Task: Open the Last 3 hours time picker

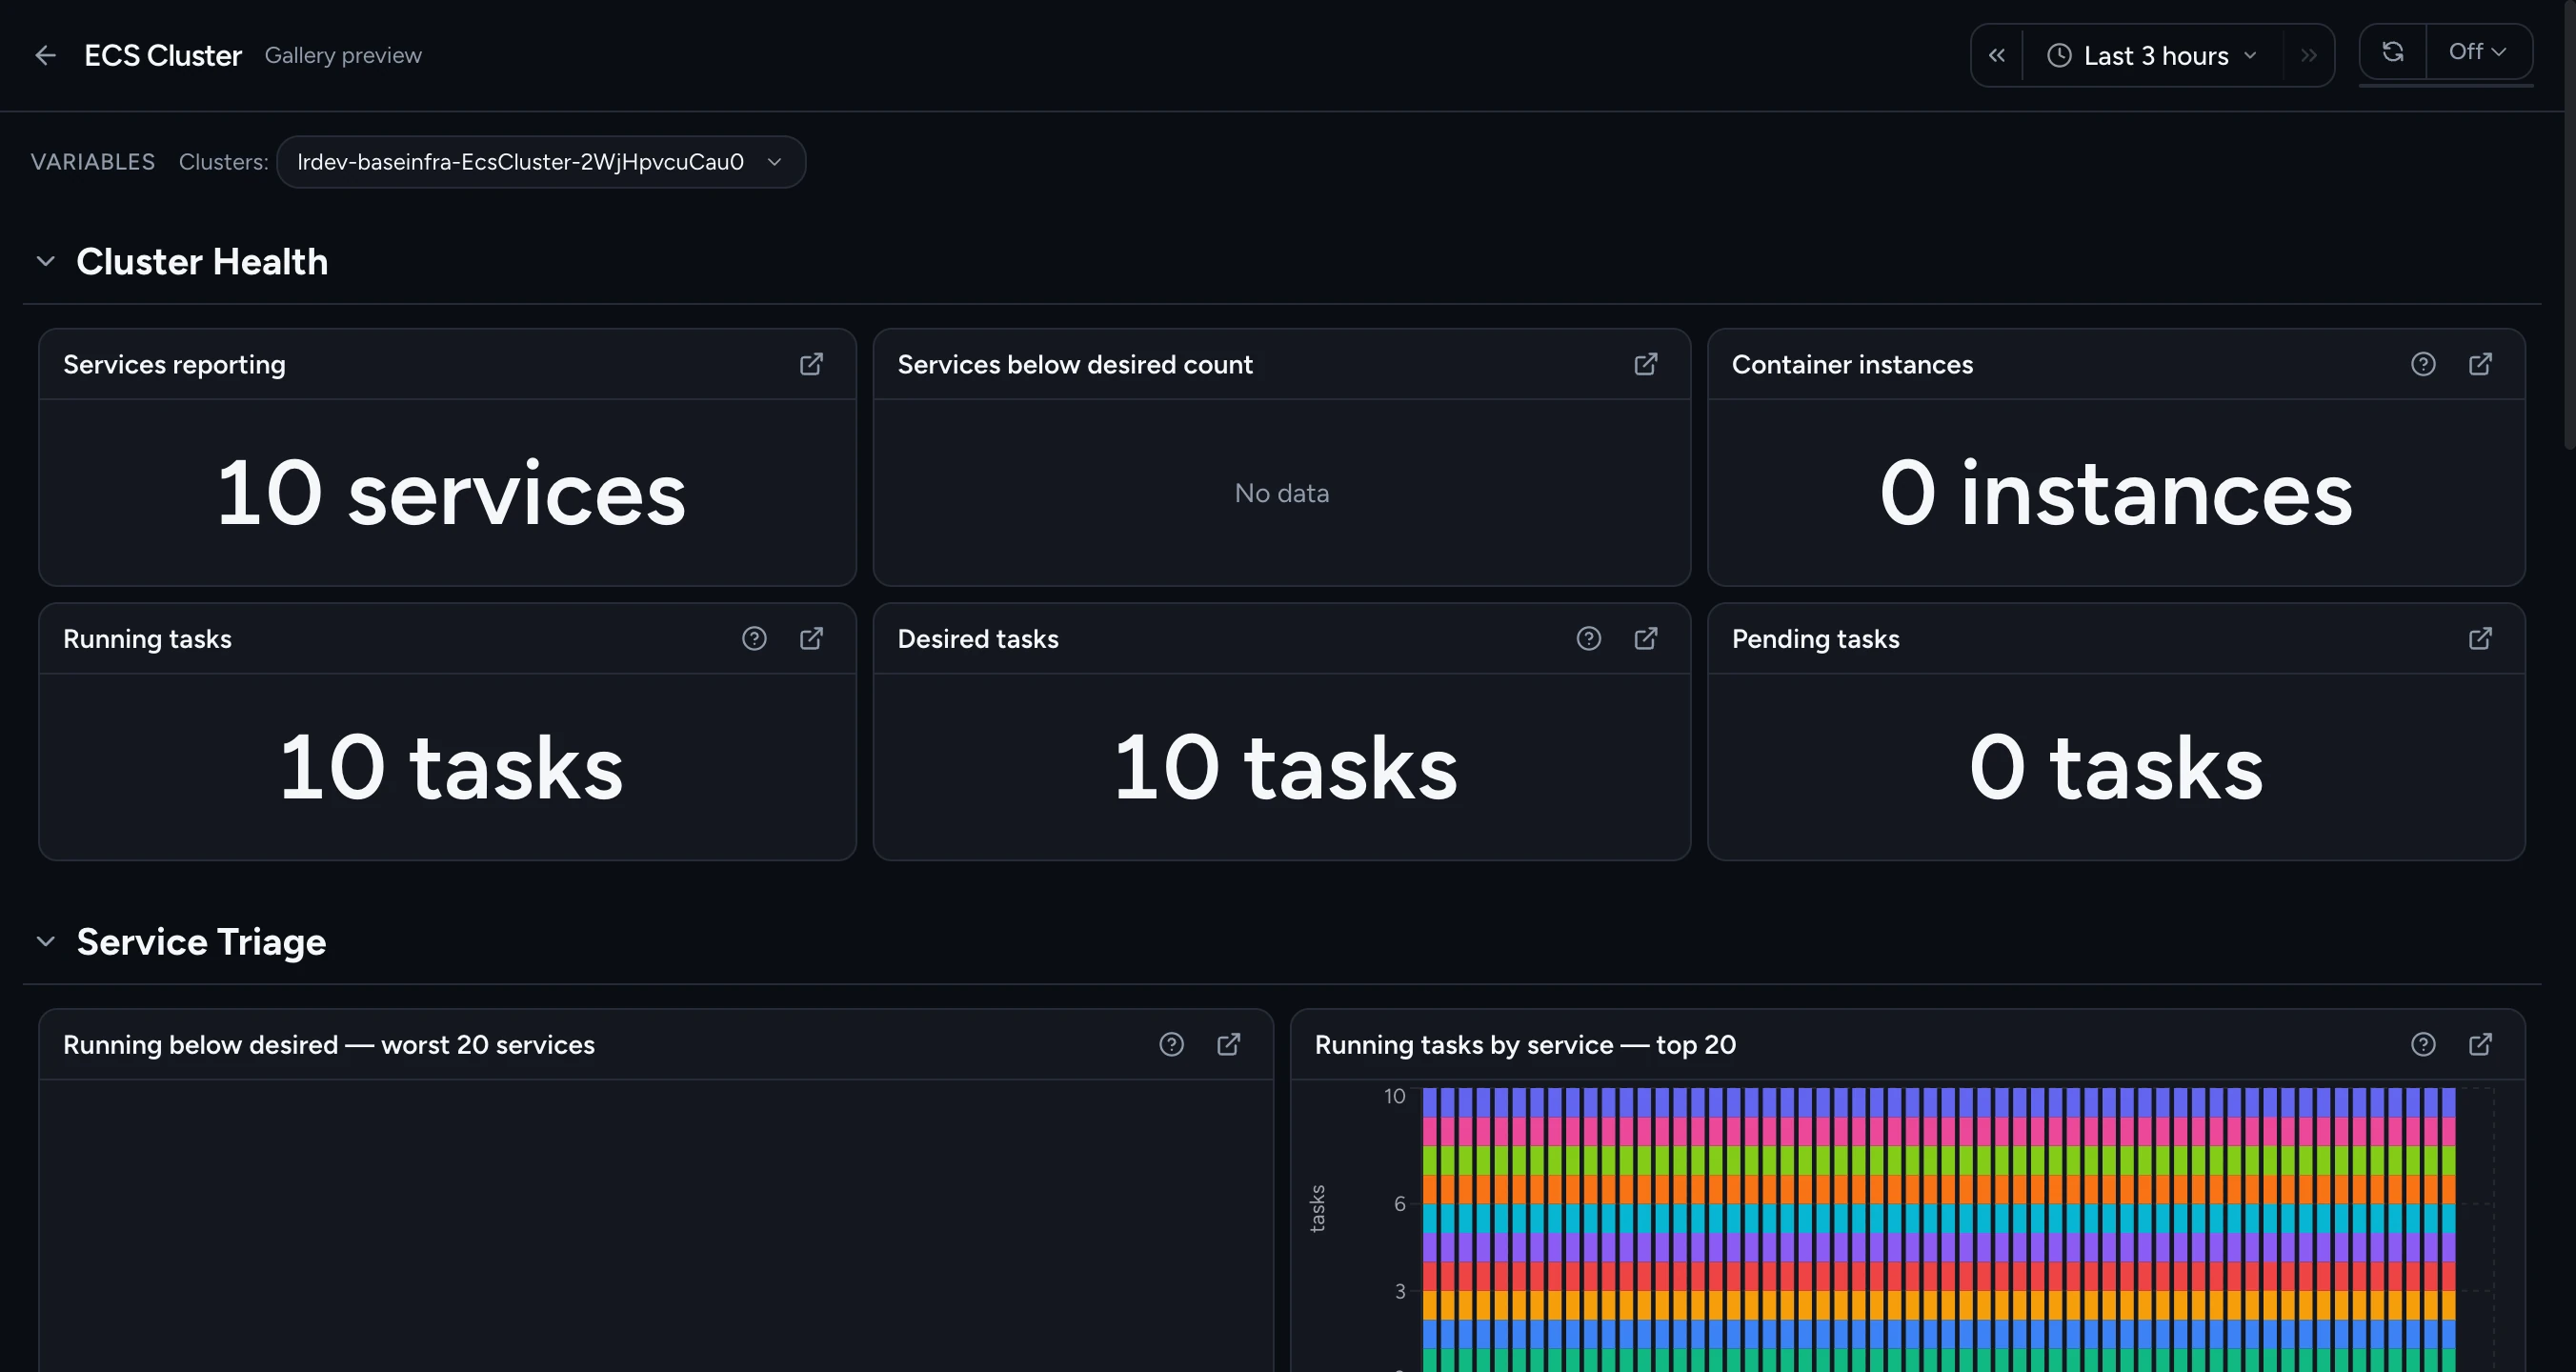Action: point(2152,55)
